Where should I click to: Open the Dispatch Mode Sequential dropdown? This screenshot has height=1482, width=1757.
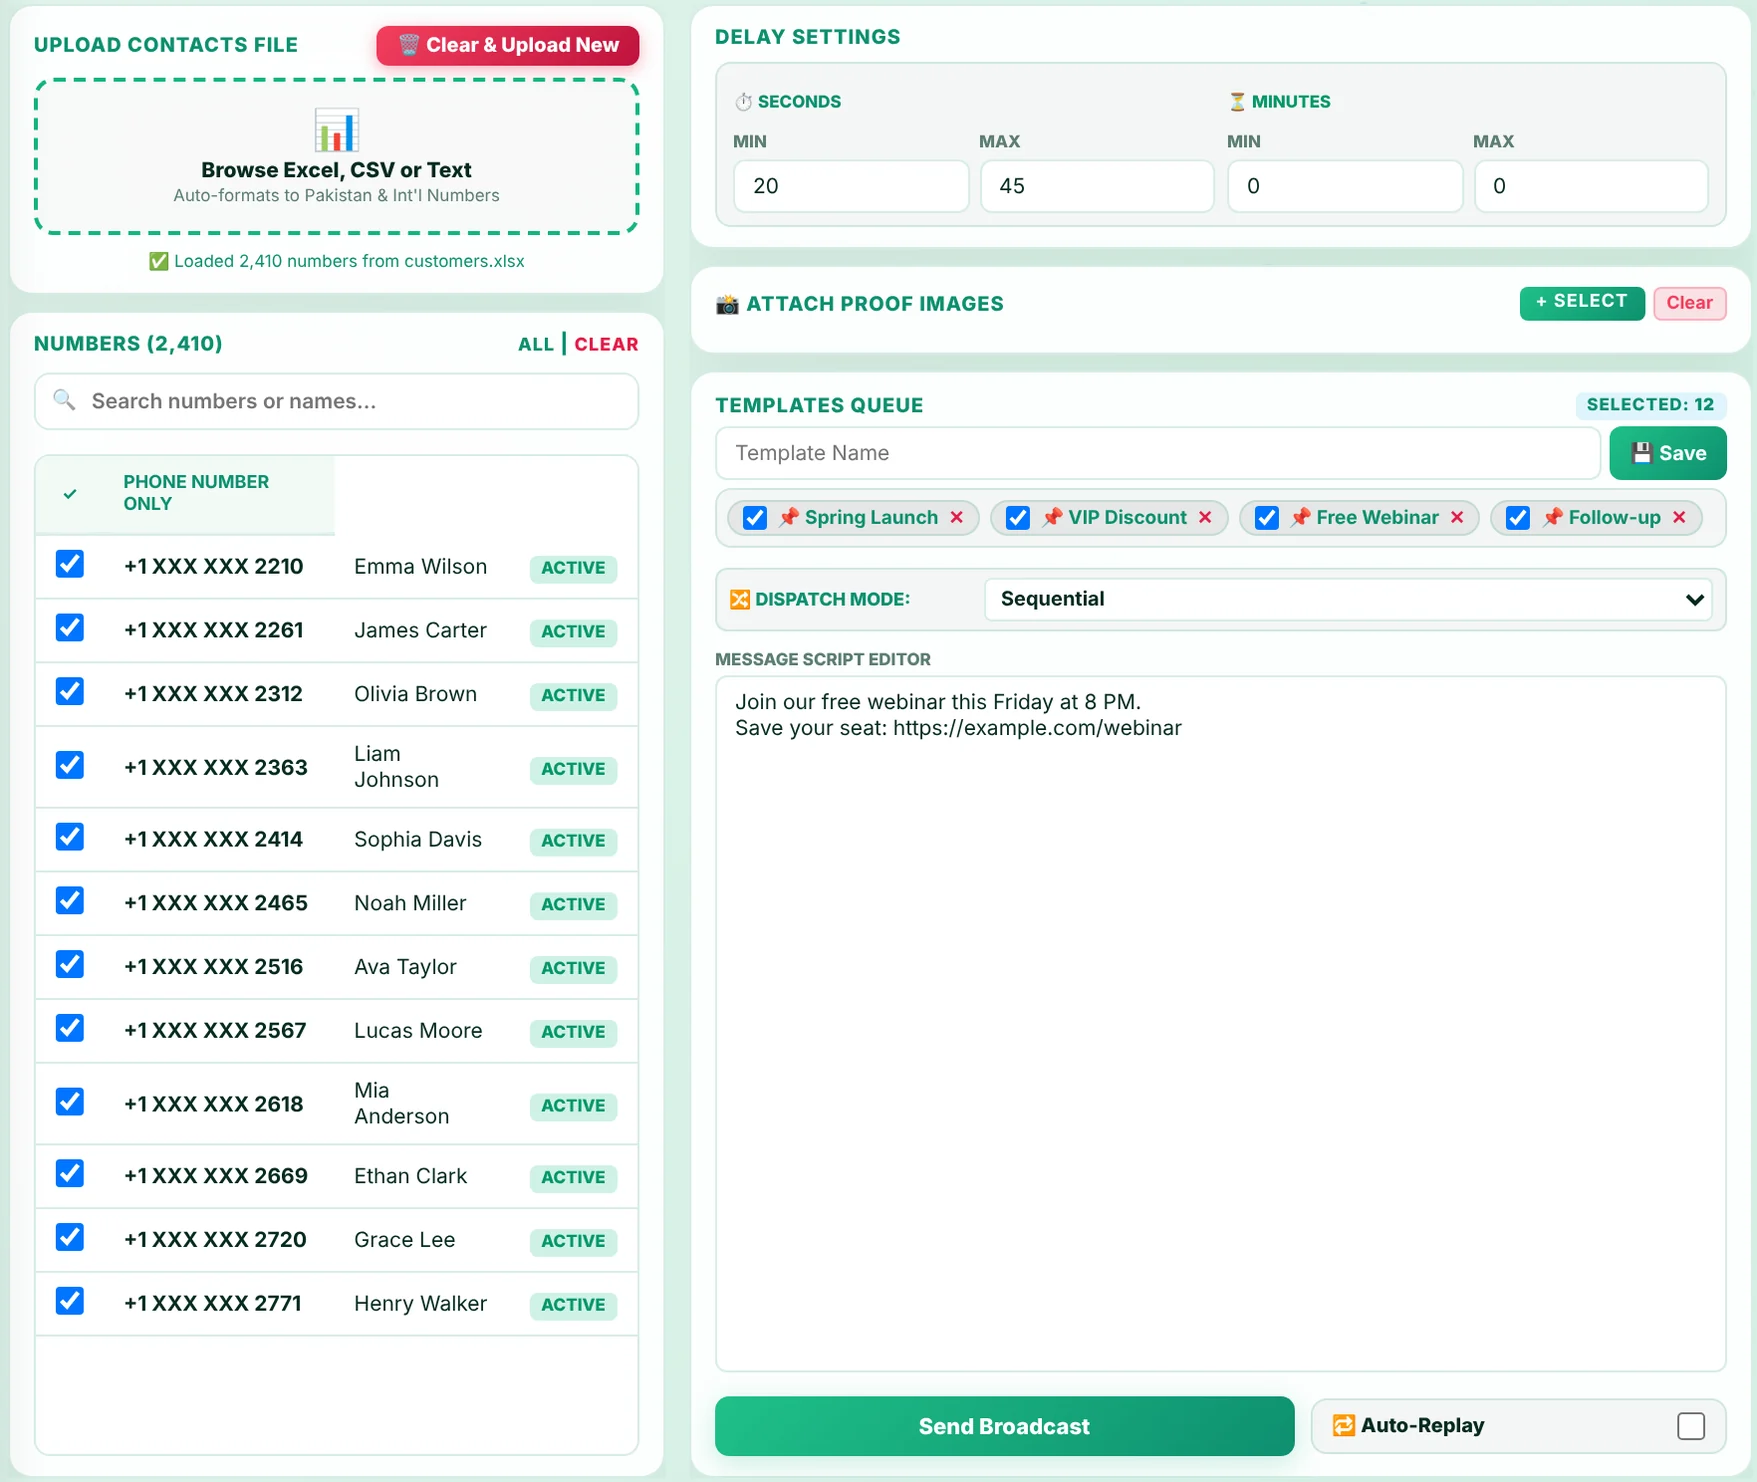click(x=1348, y=599)
